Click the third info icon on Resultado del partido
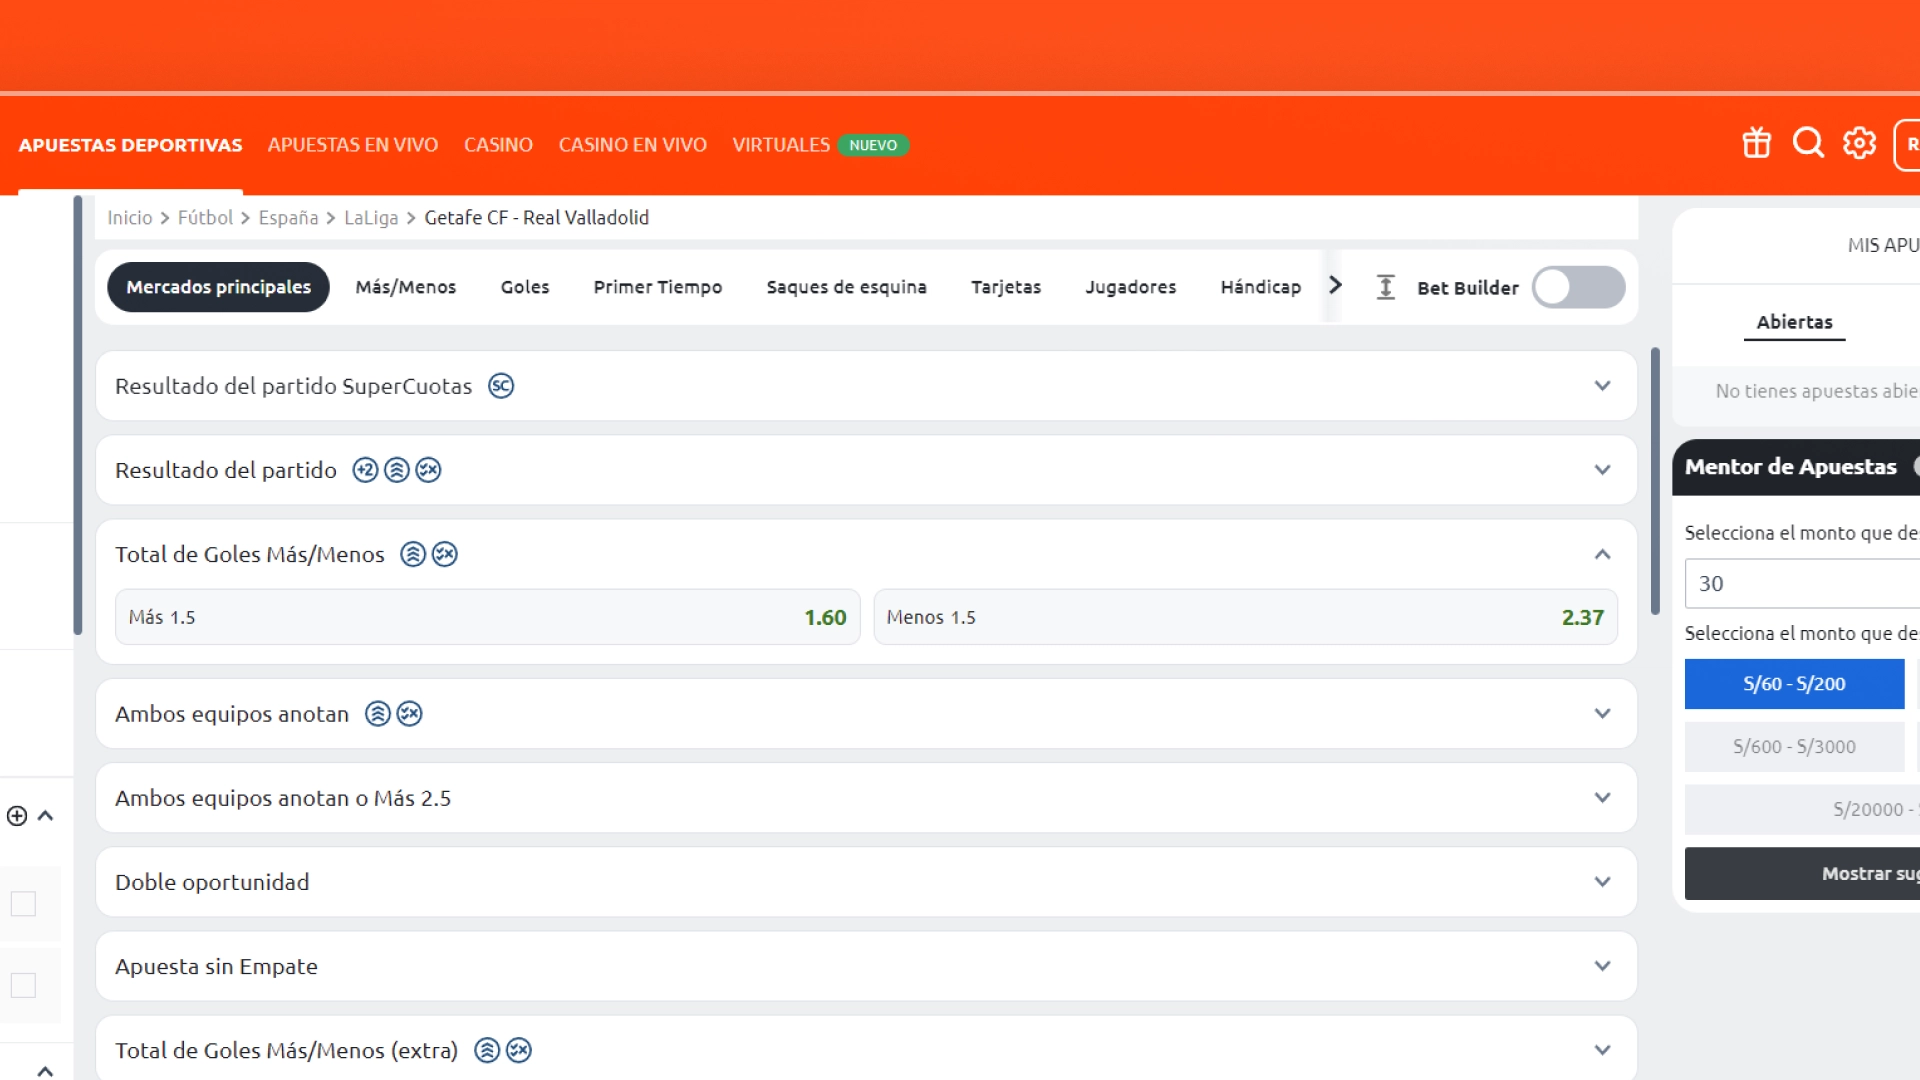The height and width of the screenshot is (1080, 1920). [x=429, y=469]
